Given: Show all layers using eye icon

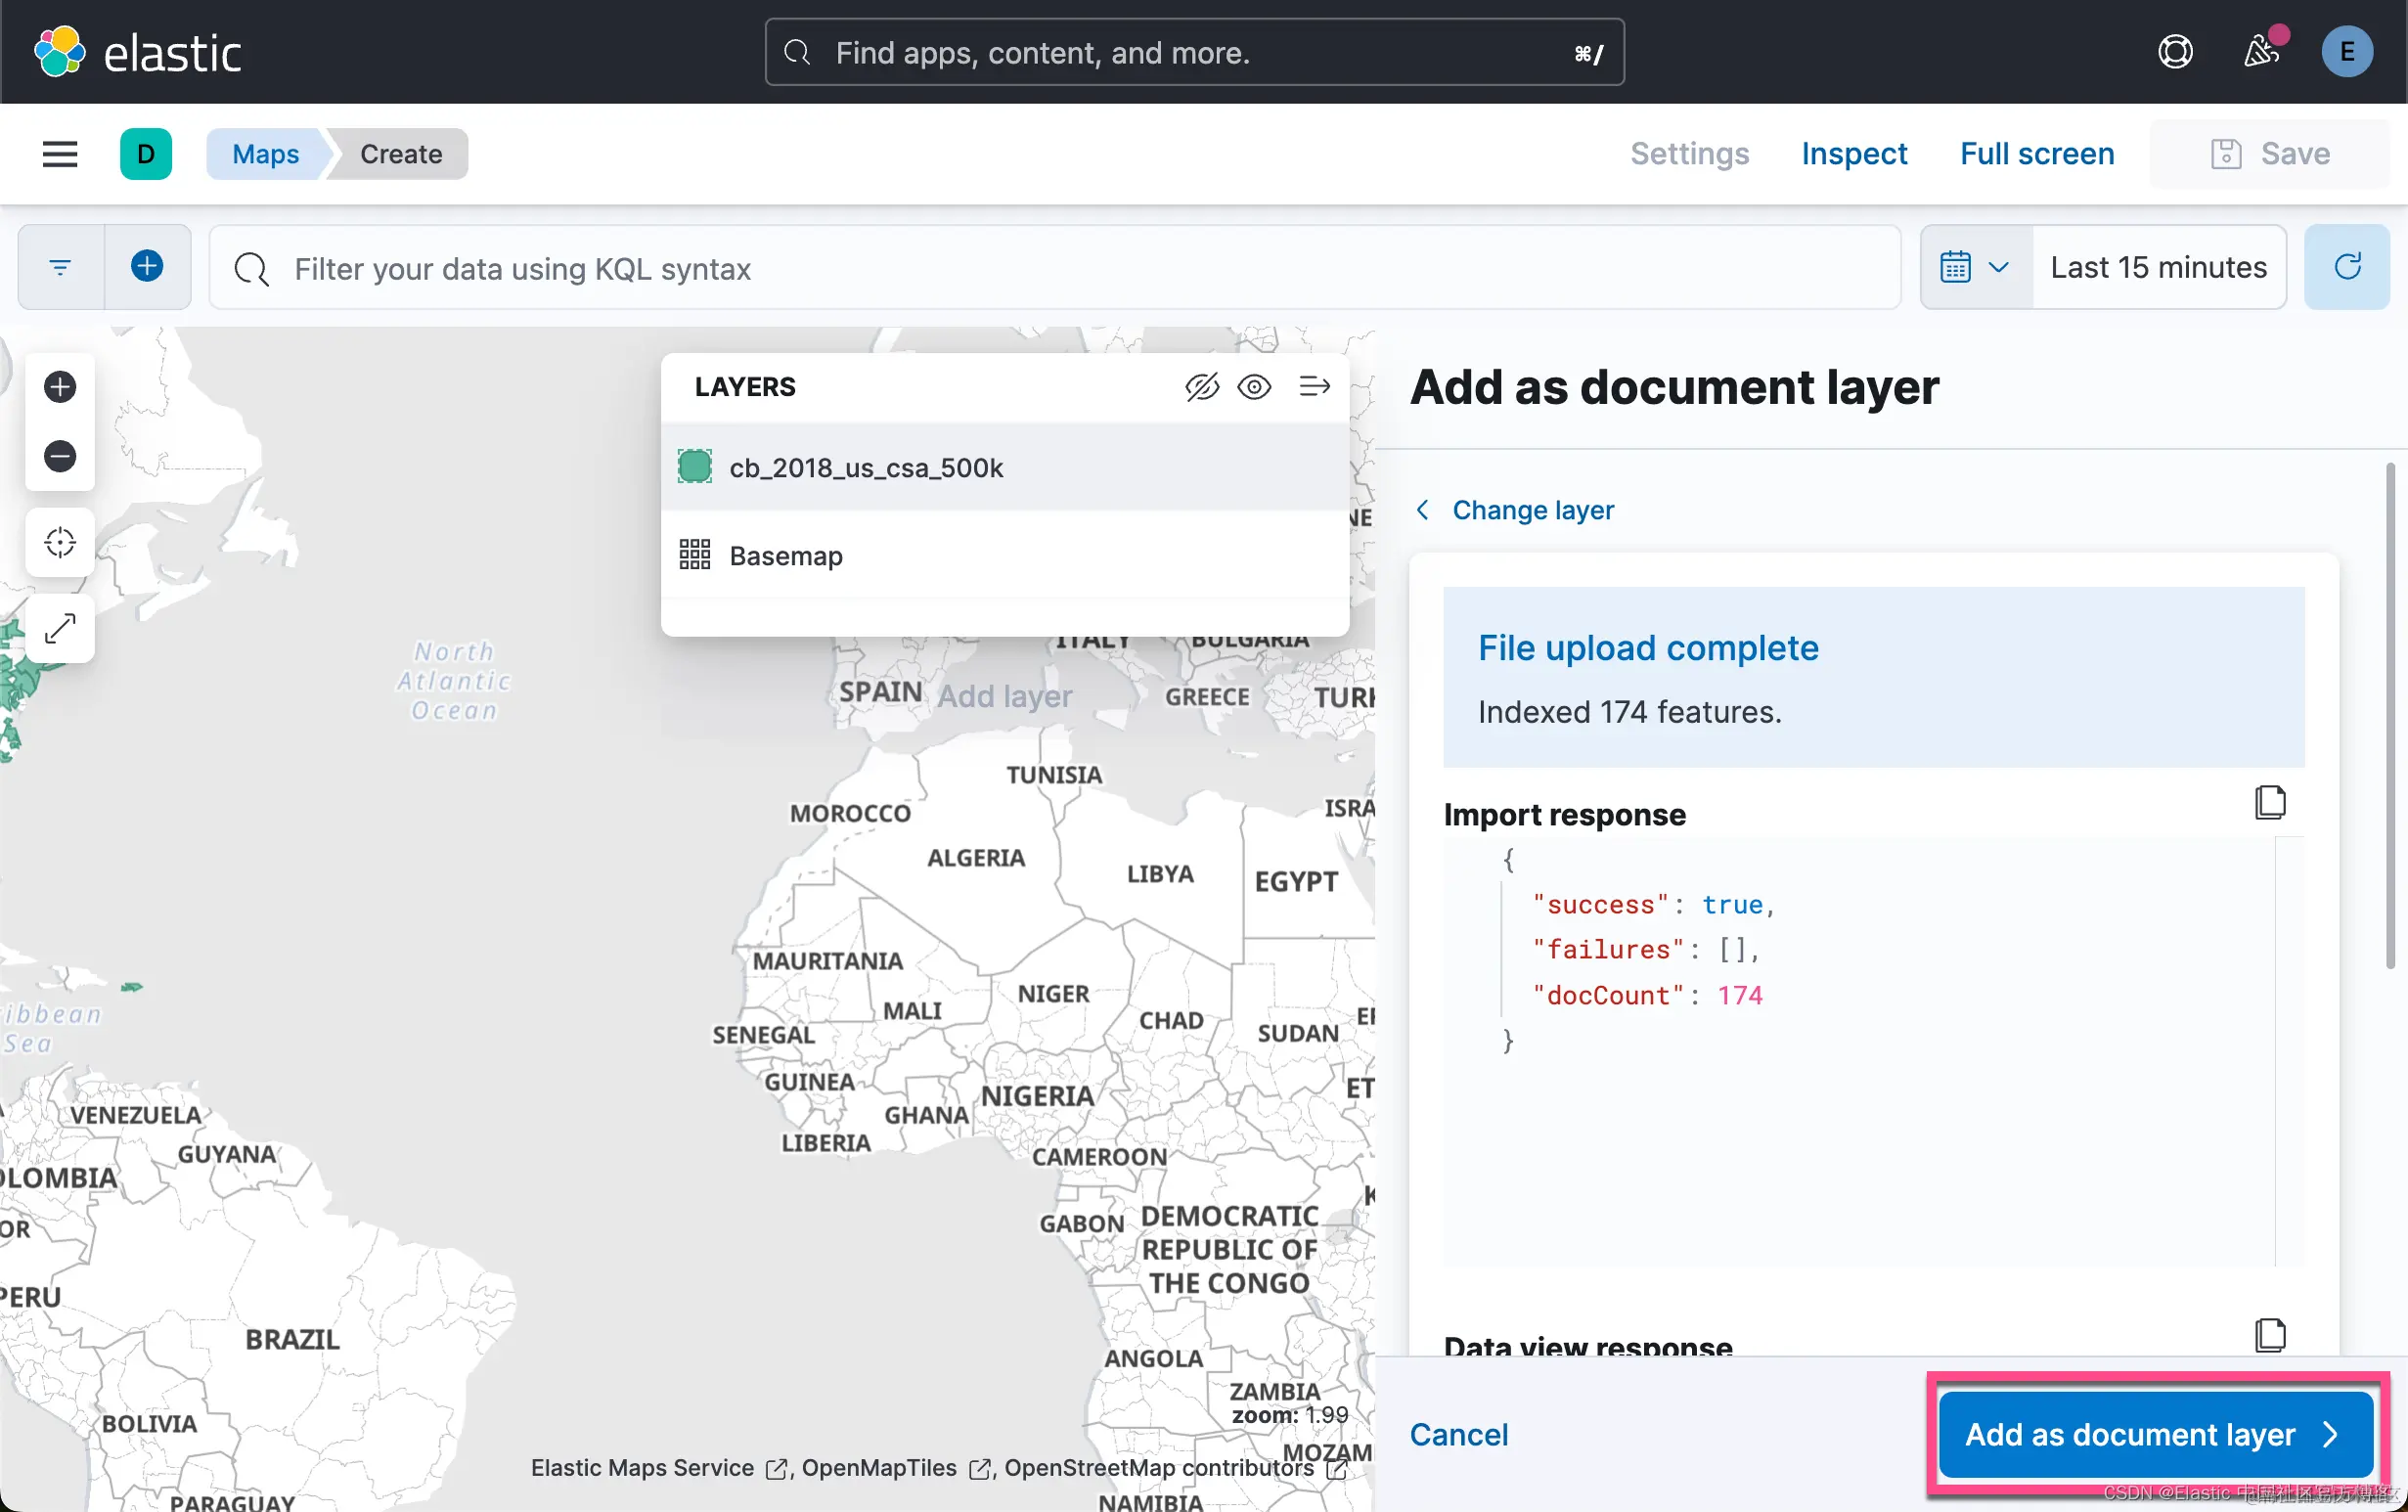Looking at the screenshot, I should click(1254, 387).
